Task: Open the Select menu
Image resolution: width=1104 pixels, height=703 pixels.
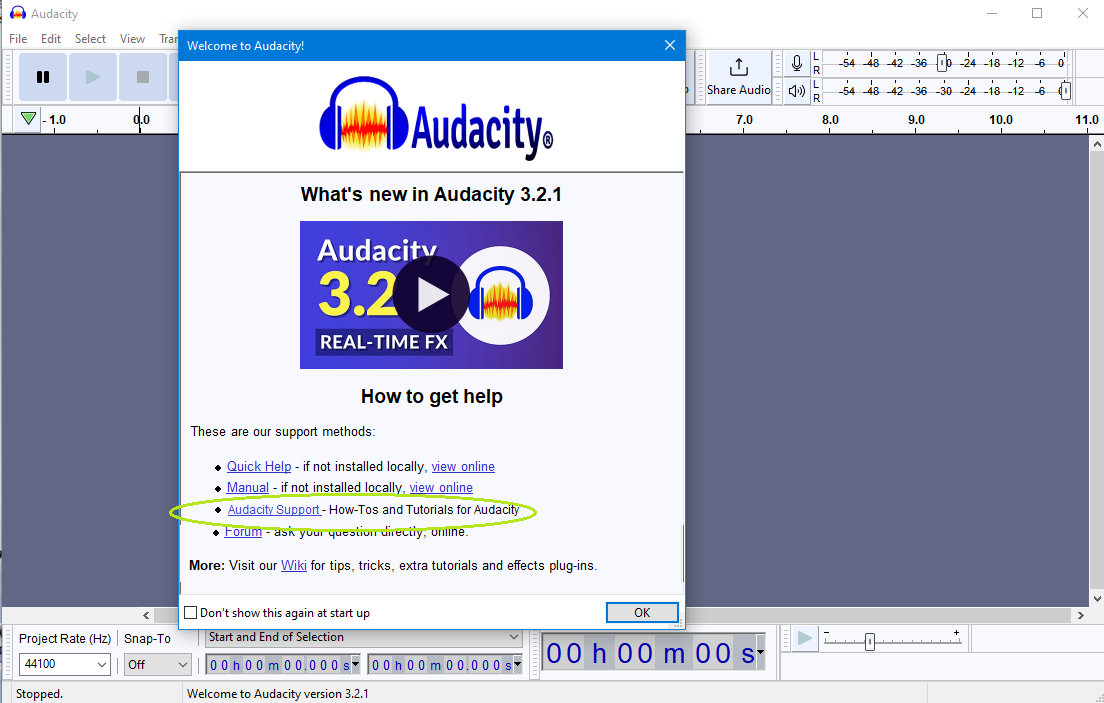Action: click(x=90, y=38)
